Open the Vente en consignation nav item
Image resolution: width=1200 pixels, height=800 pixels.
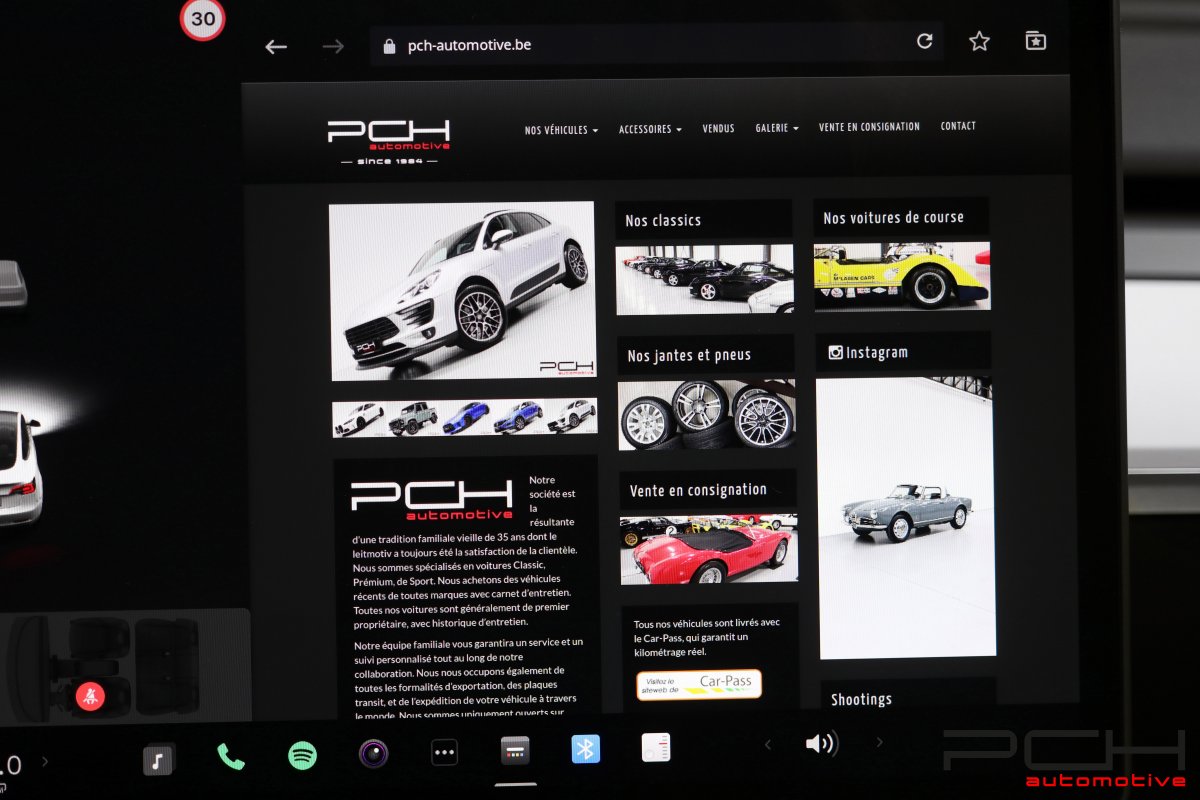point(869,127)
